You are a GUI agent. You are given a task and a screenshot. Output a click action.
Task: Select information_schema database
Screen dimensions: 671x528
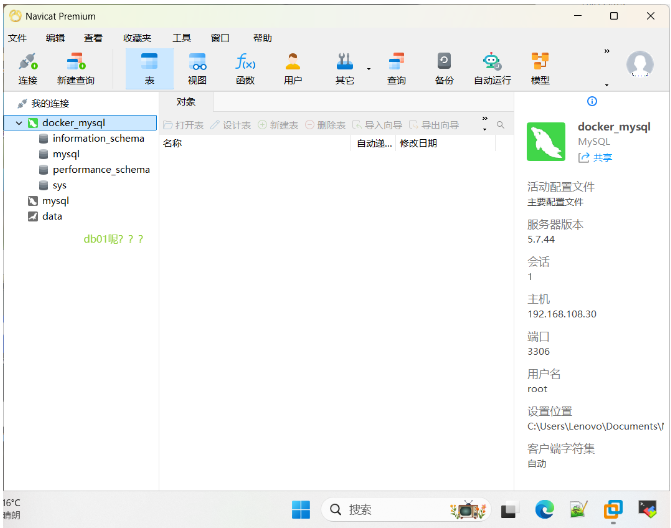tap(98, 139)
